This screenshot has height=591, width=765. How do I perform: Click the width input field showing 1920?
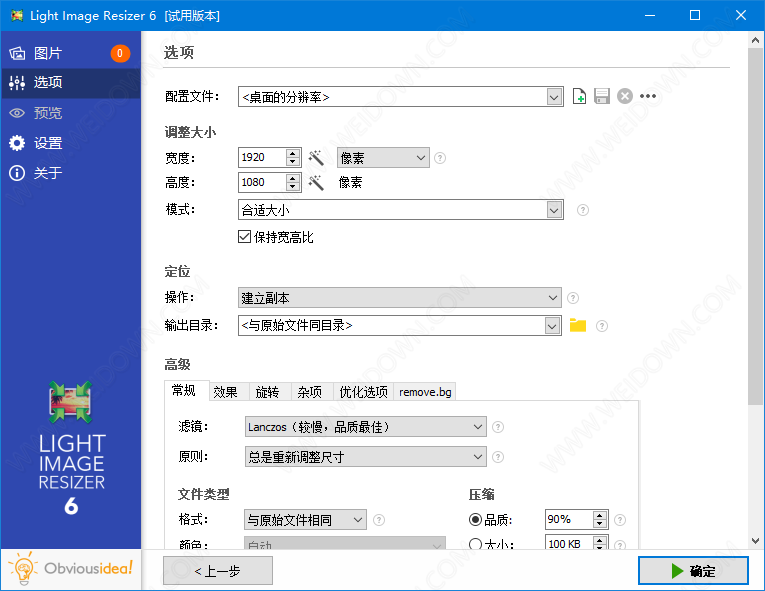[262, 157]
